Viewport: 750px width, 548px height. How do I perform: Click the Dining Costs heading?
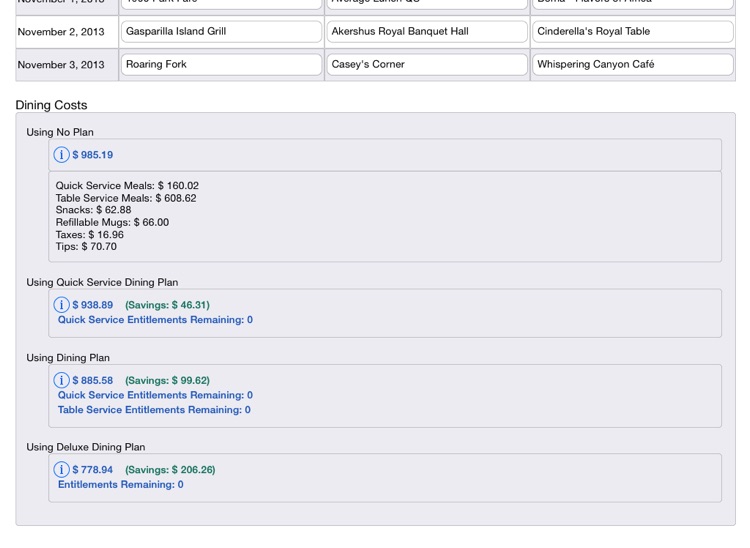tap(52, 105)
